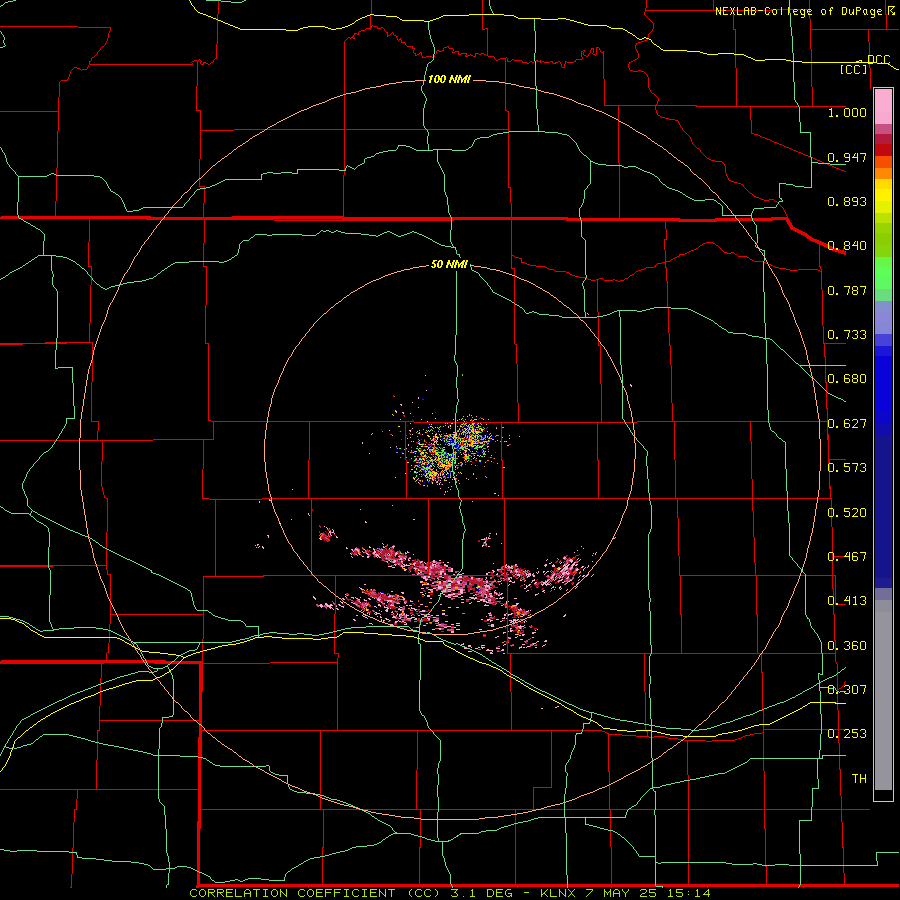
Task: Select the 1.000 value on the color scale
Action: 847,112
